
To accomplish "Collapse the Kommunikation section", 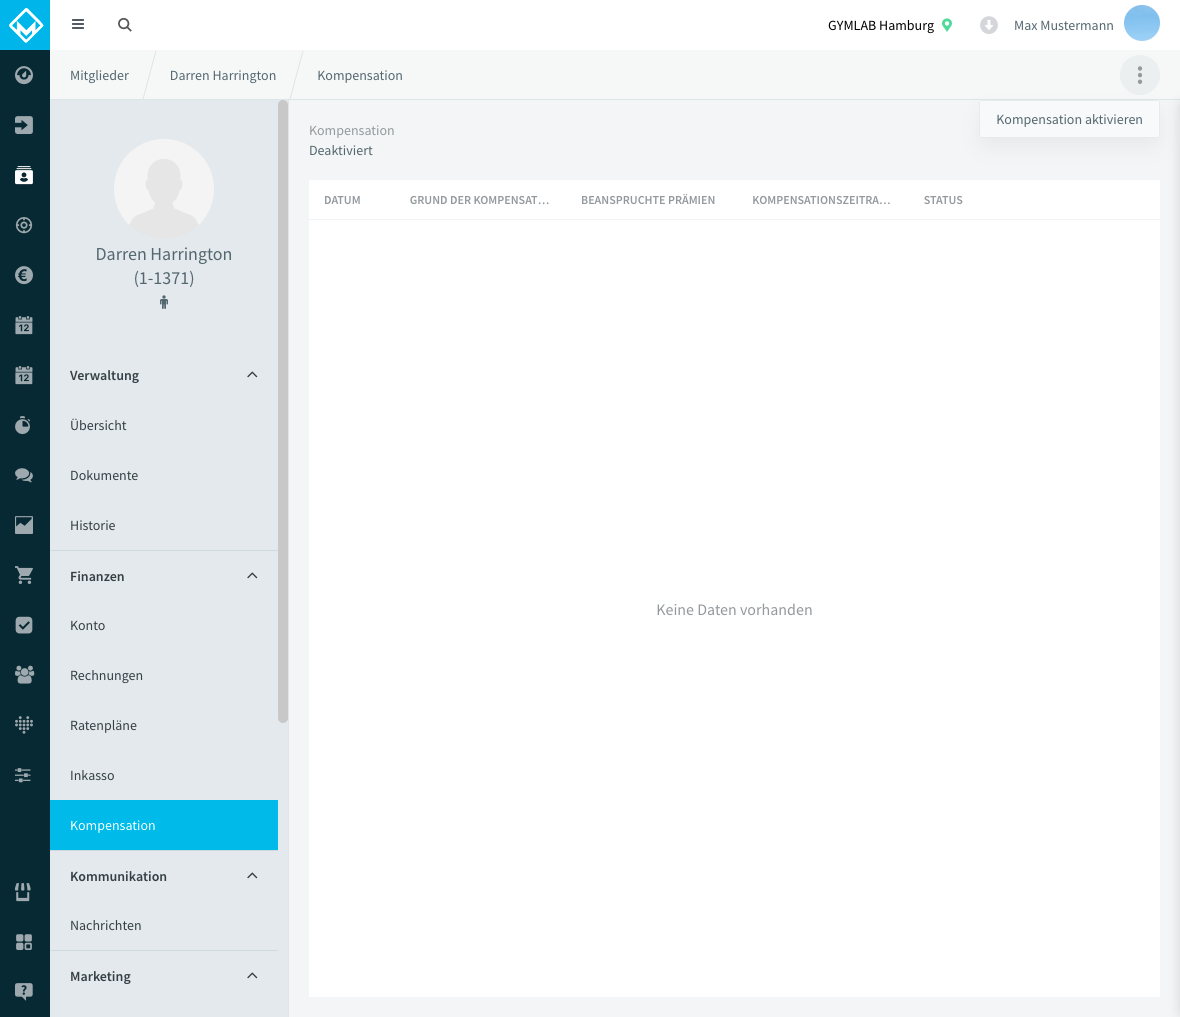I will point(252,875).
